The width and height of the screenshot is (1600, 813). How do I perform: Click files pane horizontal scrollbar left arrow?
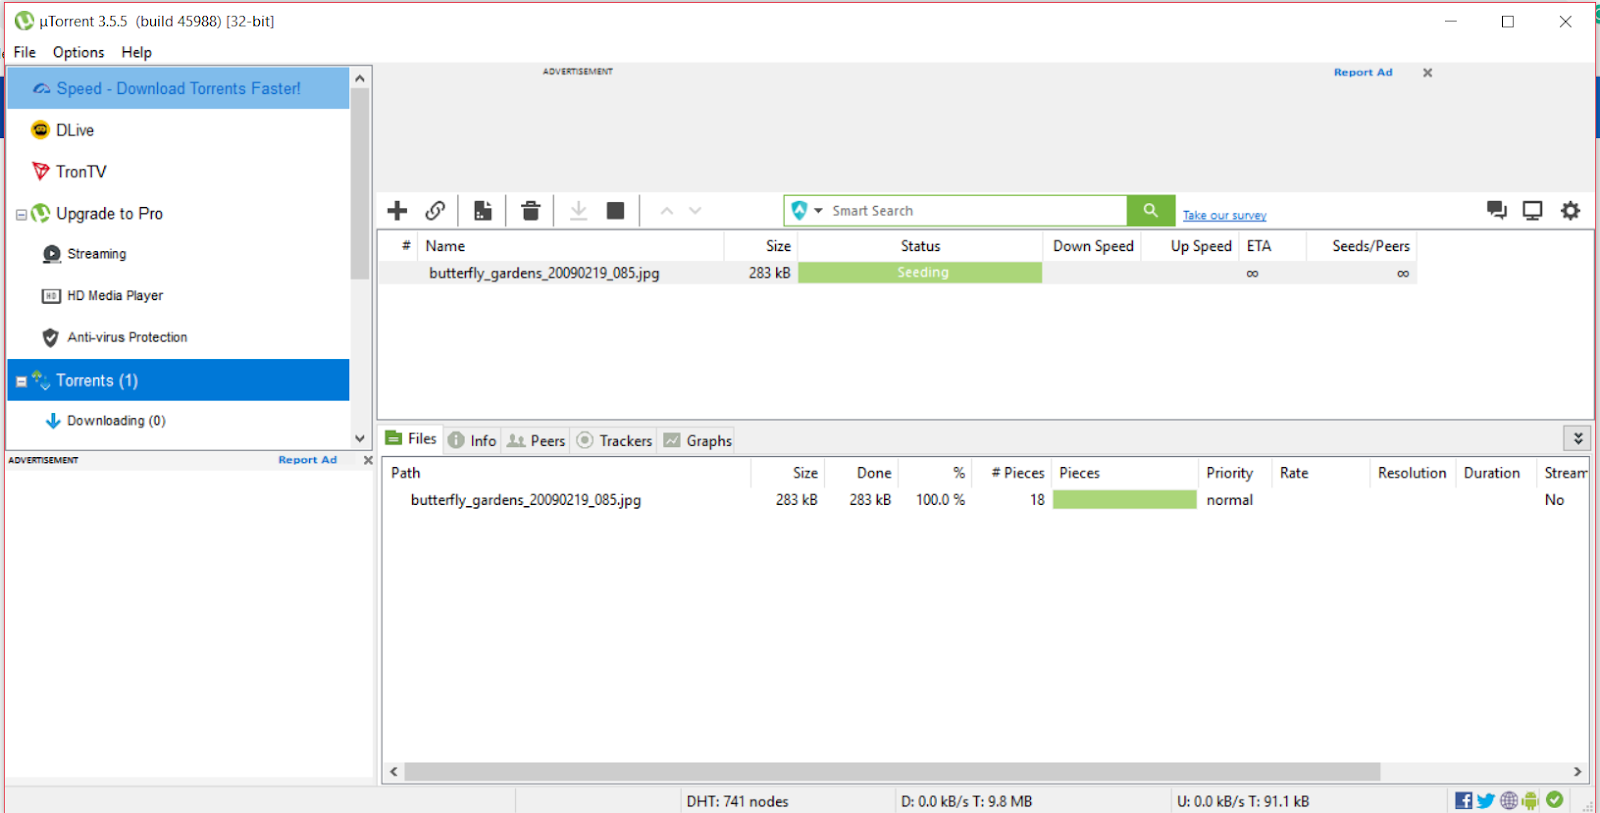pyautogui.click(x=394, y=772)
